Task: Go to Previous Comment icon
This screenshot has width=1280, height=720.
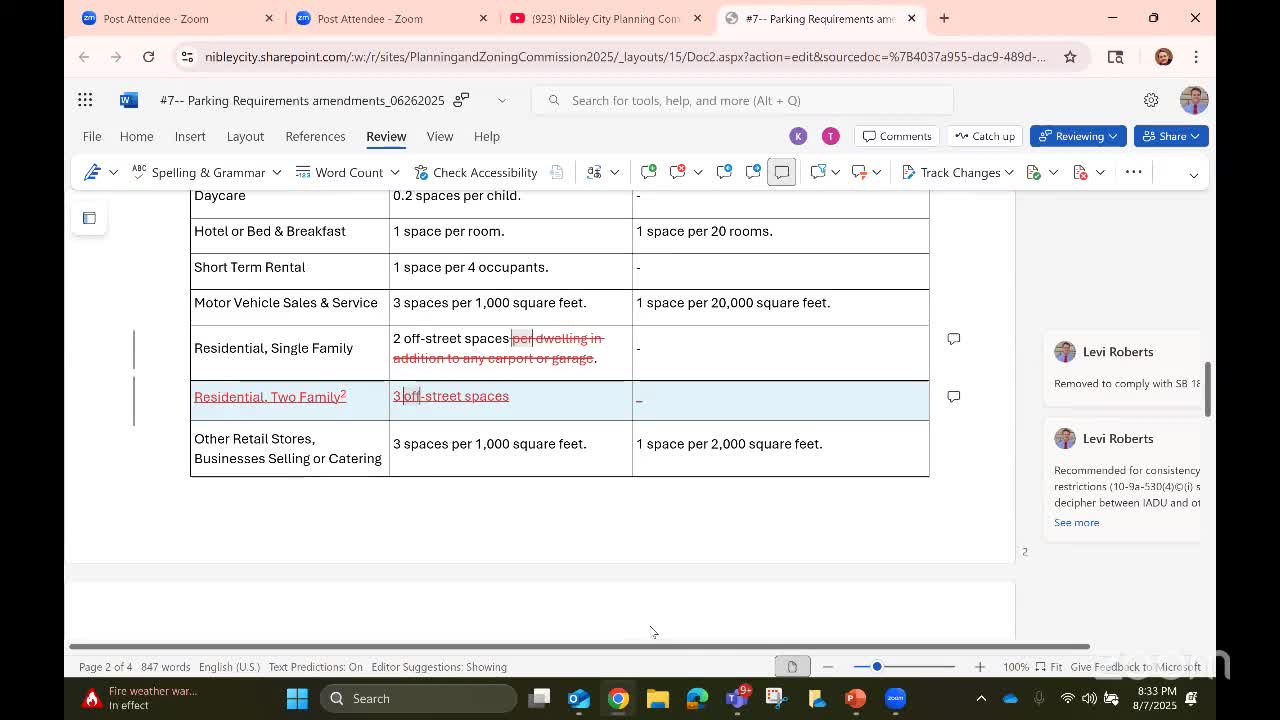Action: (724, 172)
